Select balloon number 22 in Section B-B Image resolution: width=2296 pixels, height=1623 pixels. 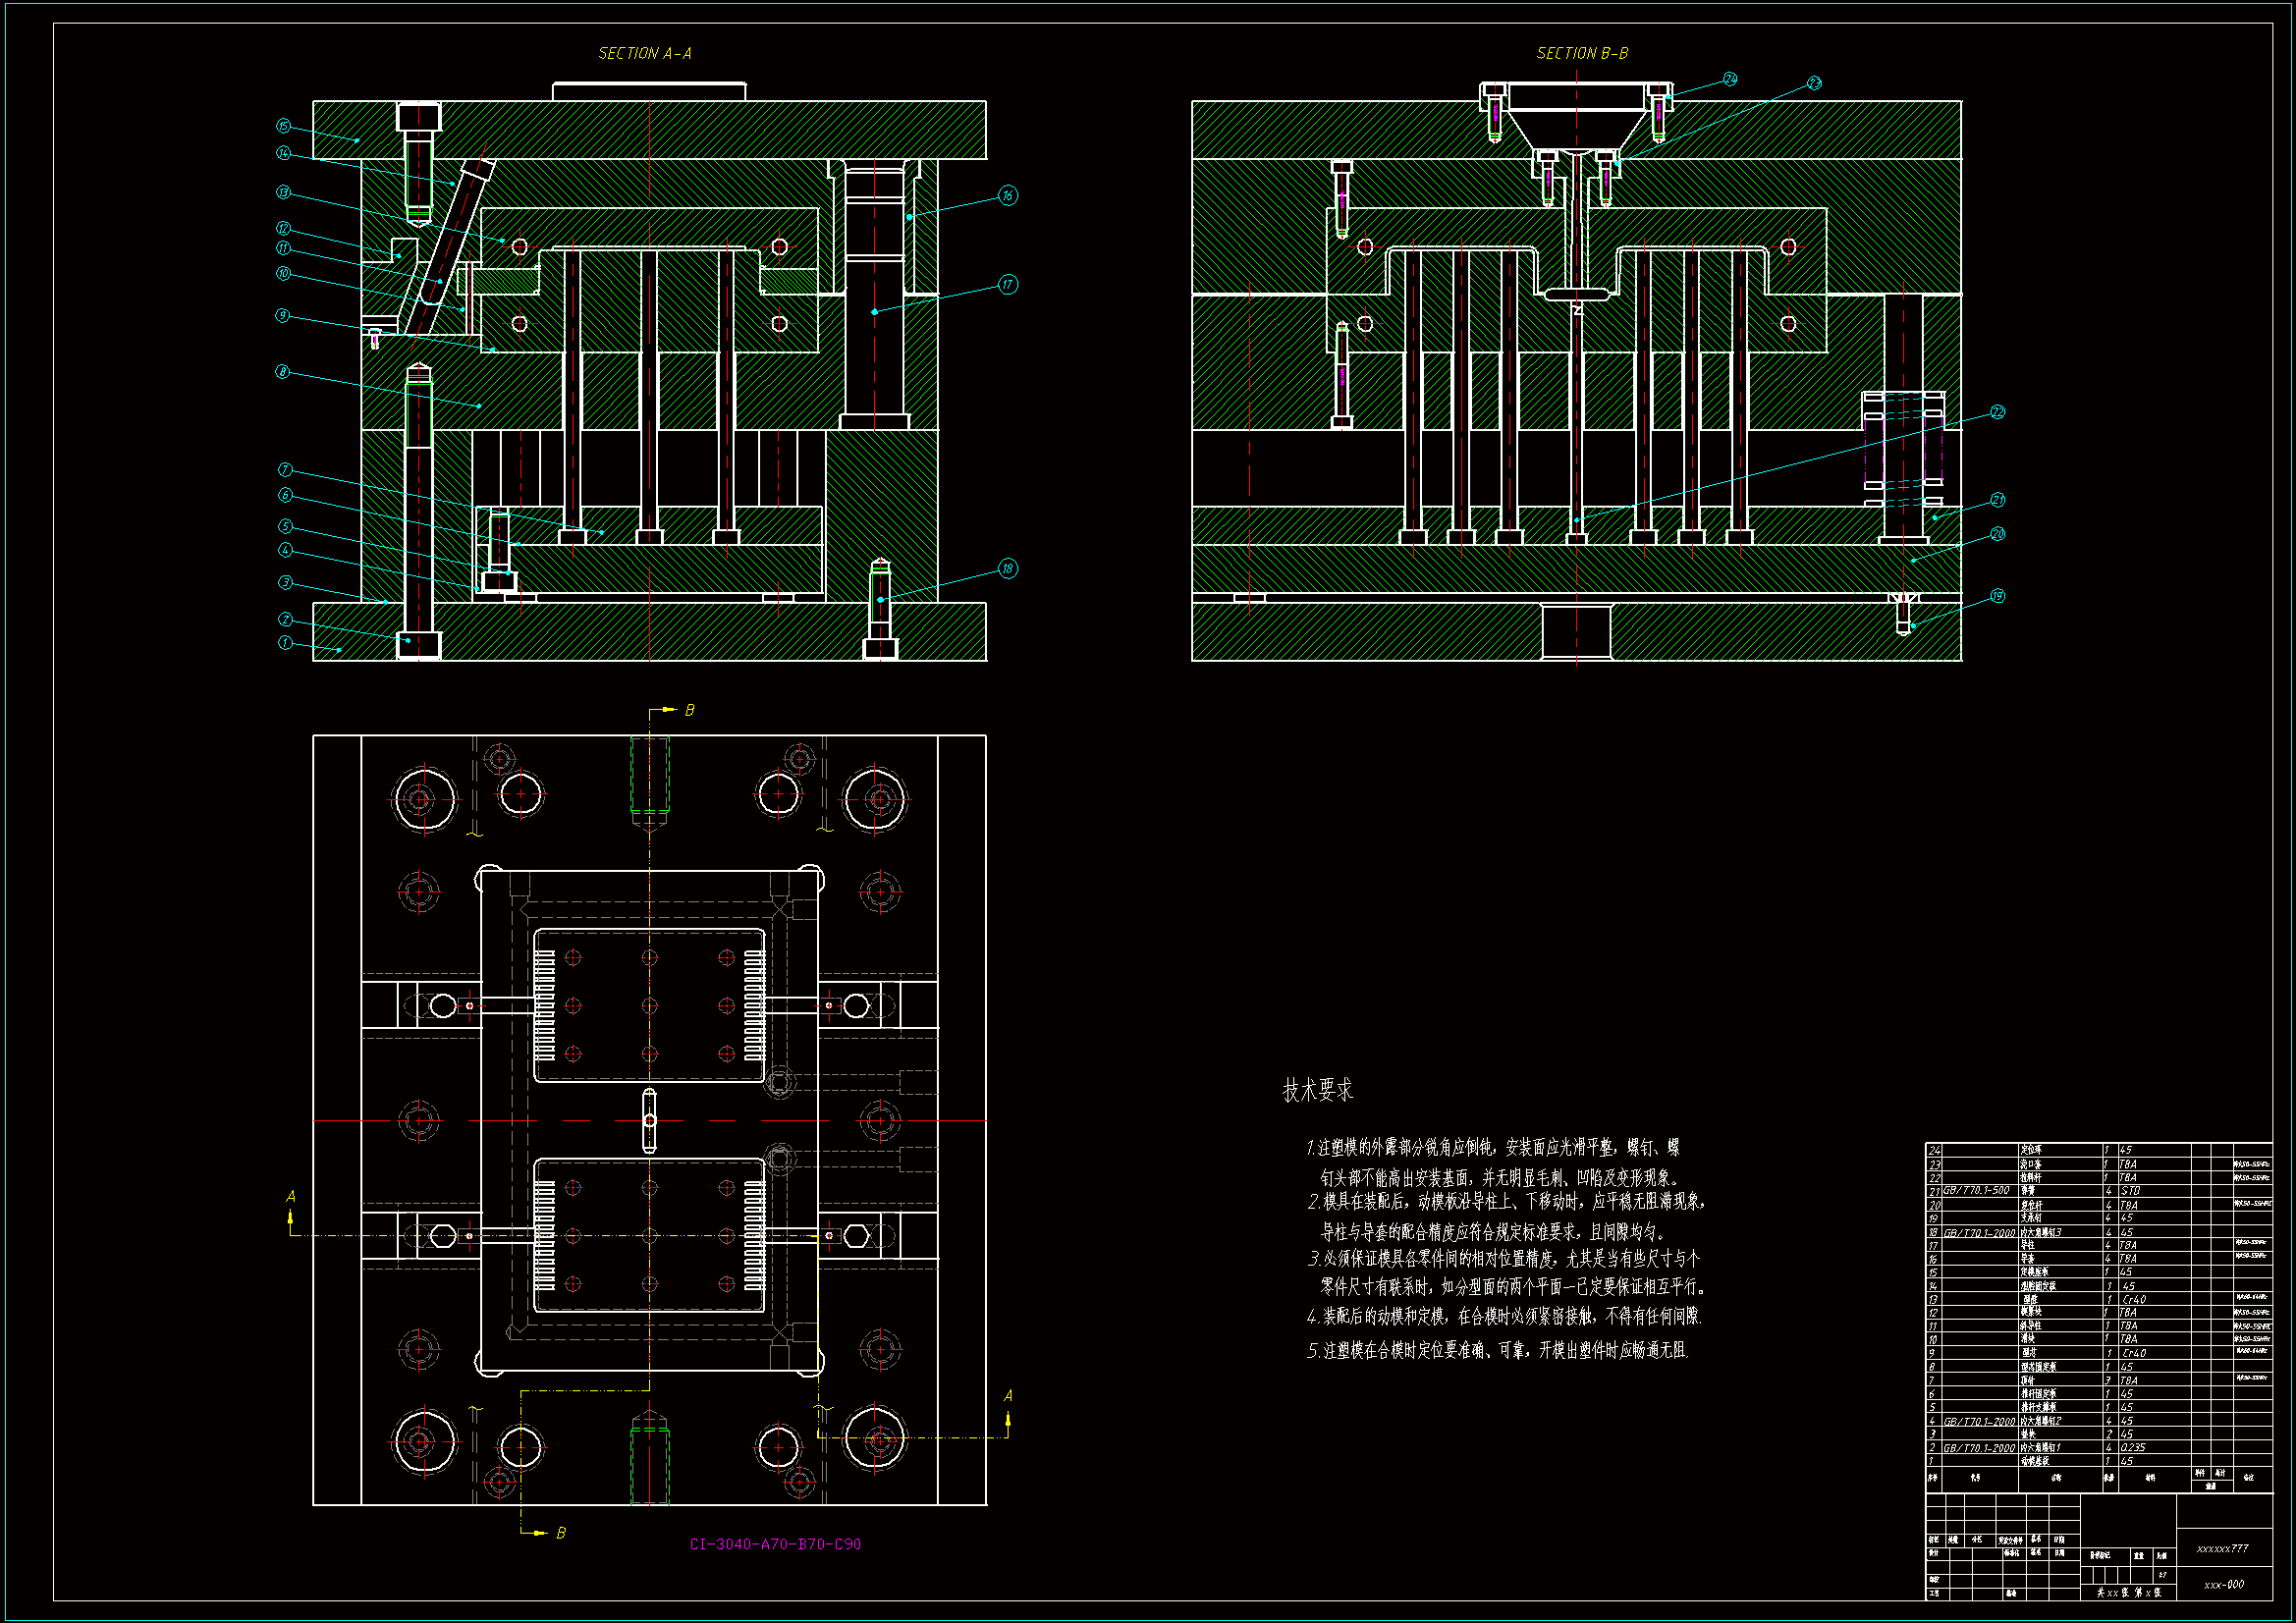coord(1997,412)
